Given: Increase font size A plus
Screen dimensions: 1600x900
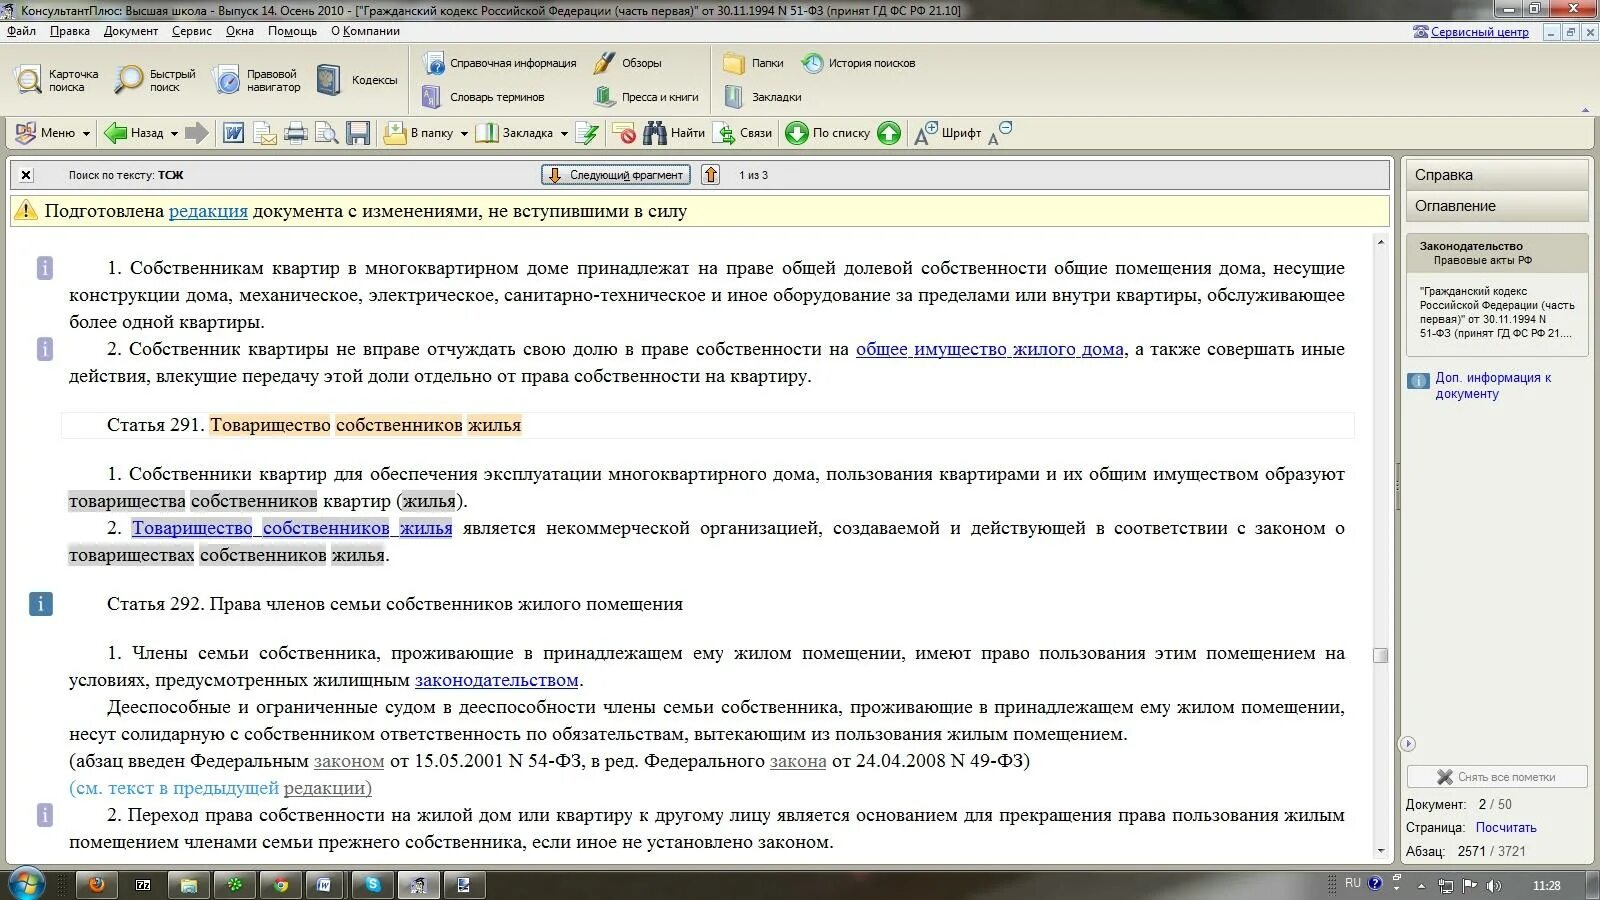Looking at the screenshot, I should point(925,133).
